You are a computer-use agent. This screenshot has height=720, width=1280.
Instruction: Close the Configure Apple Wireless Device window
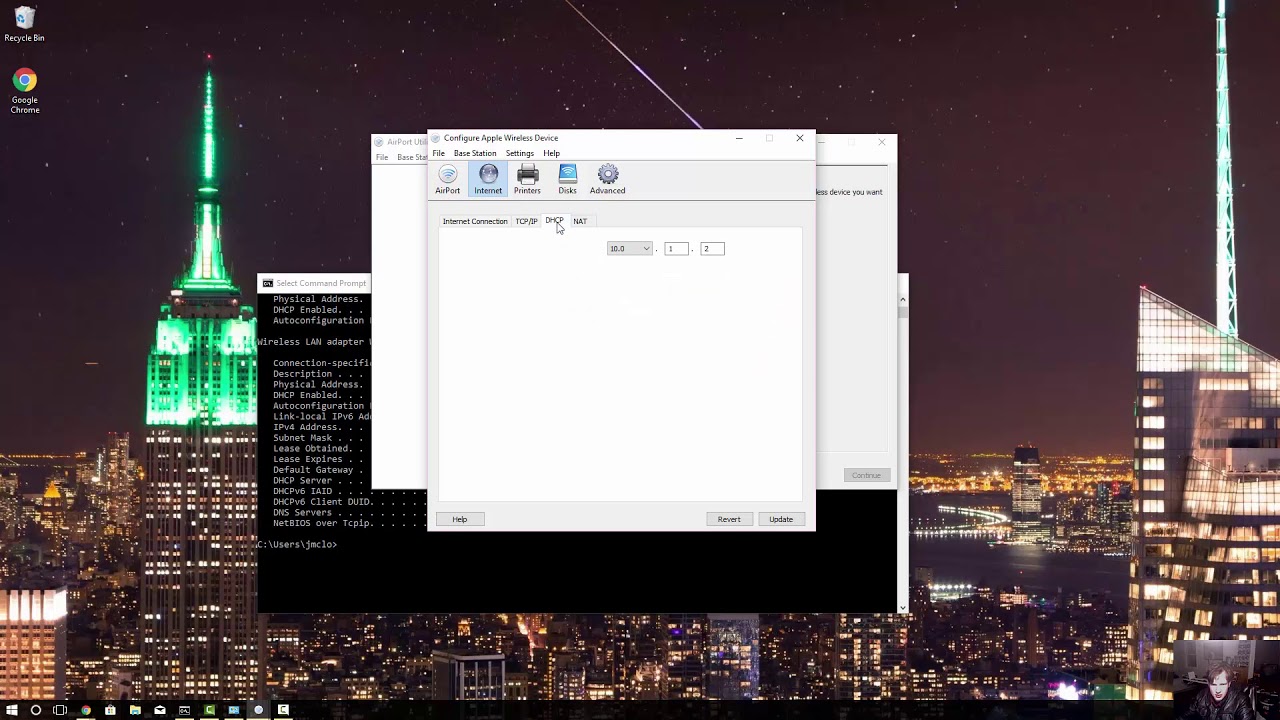pyautogui.click(x=800, y=138)
